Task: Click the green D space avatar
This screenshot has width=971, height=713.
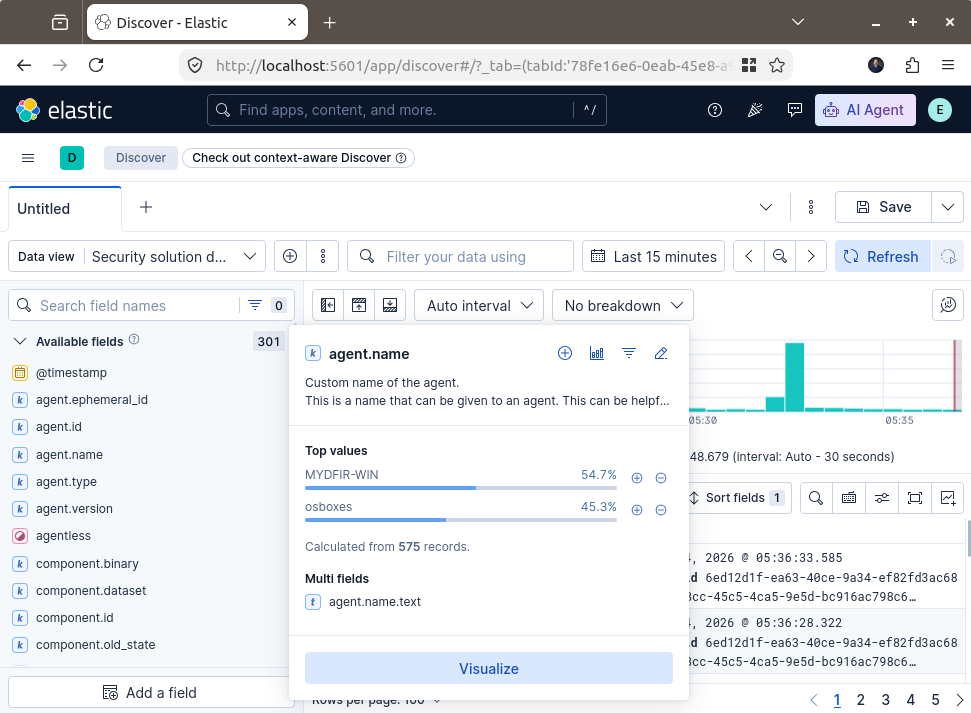Action: (72, 158)
